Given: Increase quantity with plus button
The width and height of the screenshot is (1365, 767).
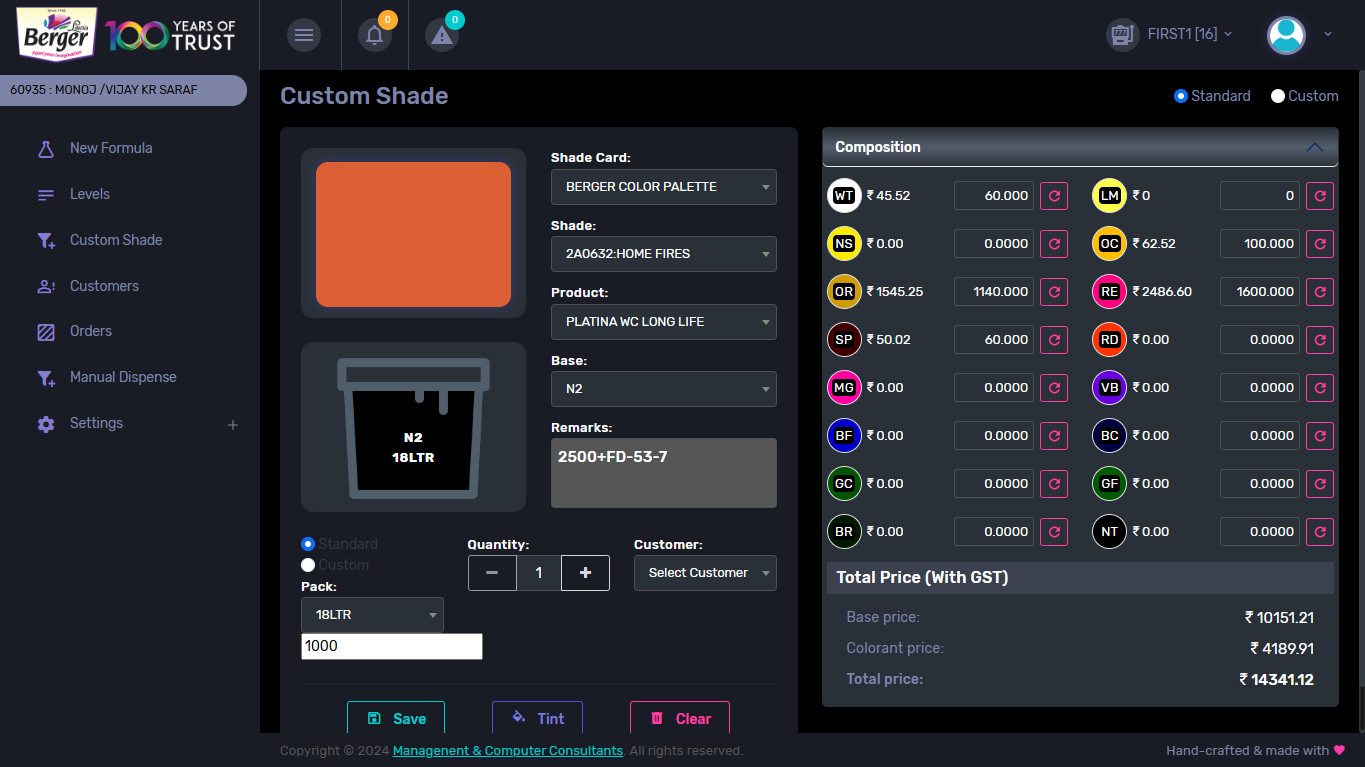Looking at the screenshot, I should tap(585, 573).
